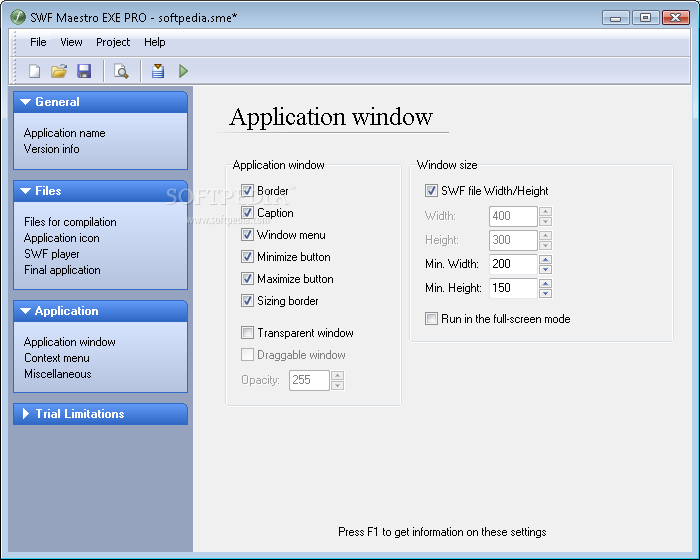The width and height of the screenshot is (700, 560).
Task: Open Files for compilation page
Action: pyautogui.click(x=70, y=222)
